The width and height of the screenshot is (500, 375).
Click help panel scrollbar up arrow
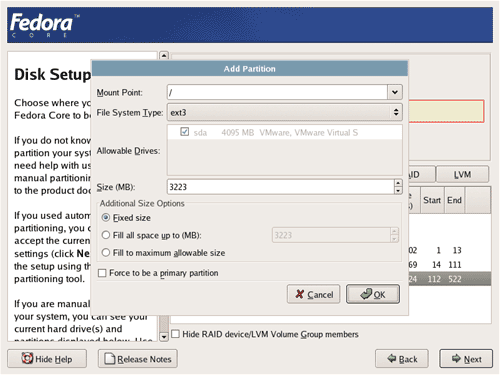tap(164, 56)
